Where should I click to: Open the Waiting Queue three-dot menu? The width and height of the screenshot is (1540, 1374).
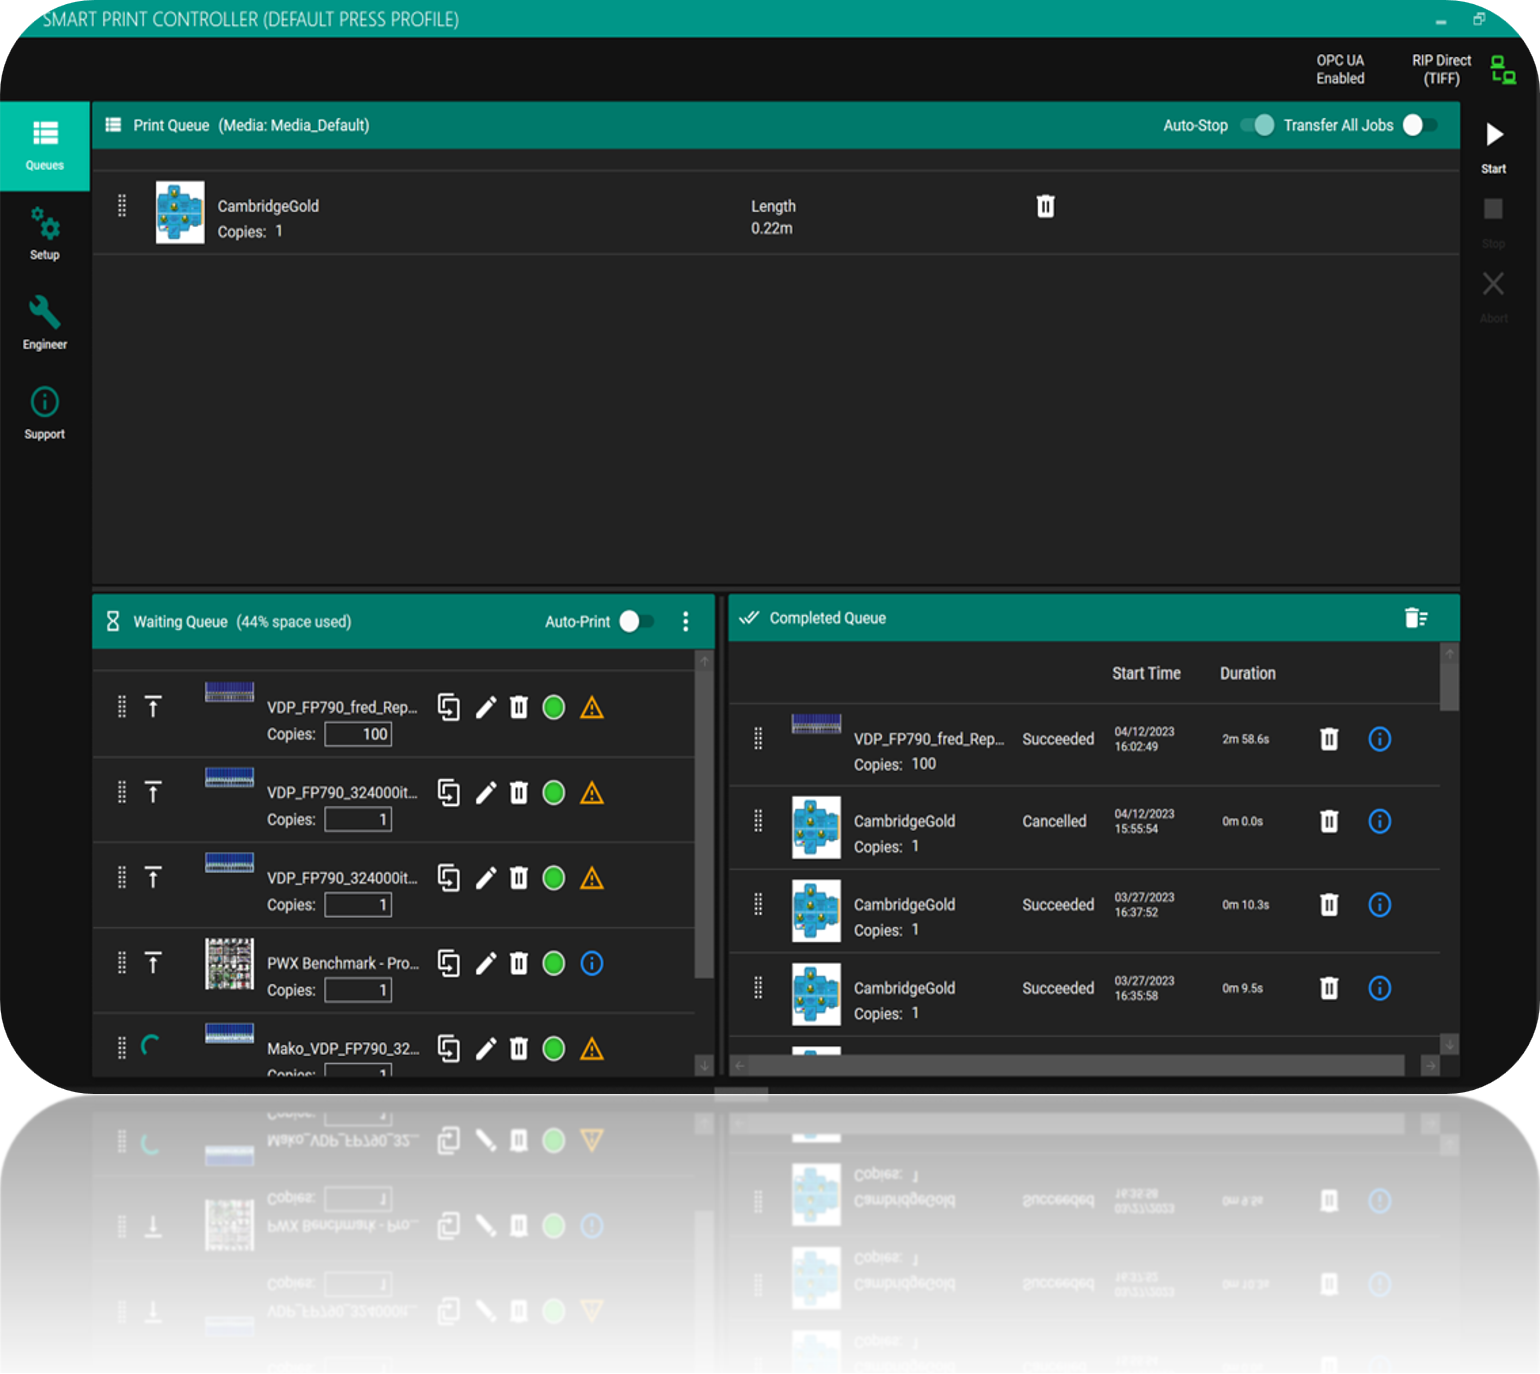pyautogui.click(x=685, y=621)
